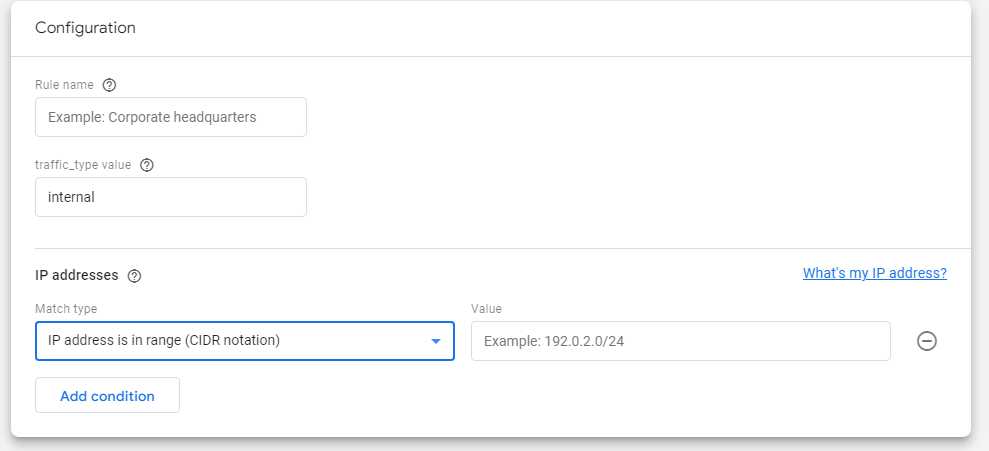Select the IP addresses section heading
Screen dimensions: 989x451
[x=77, y=275]
